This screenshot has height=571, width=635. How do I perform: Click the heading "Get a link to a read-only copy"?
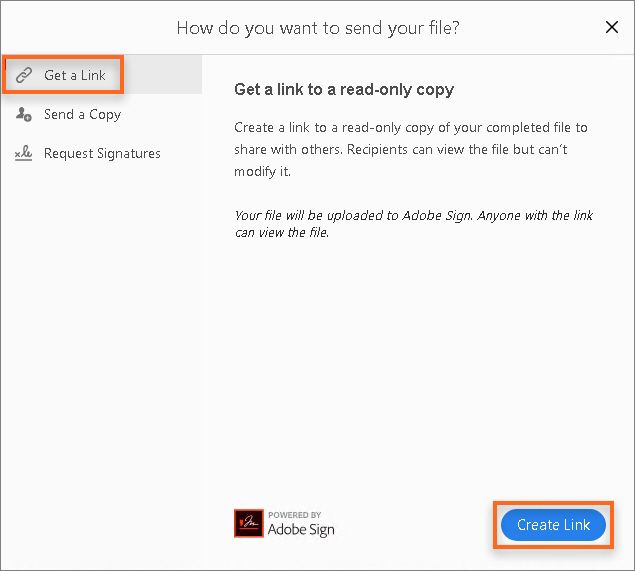coord(344,90)
